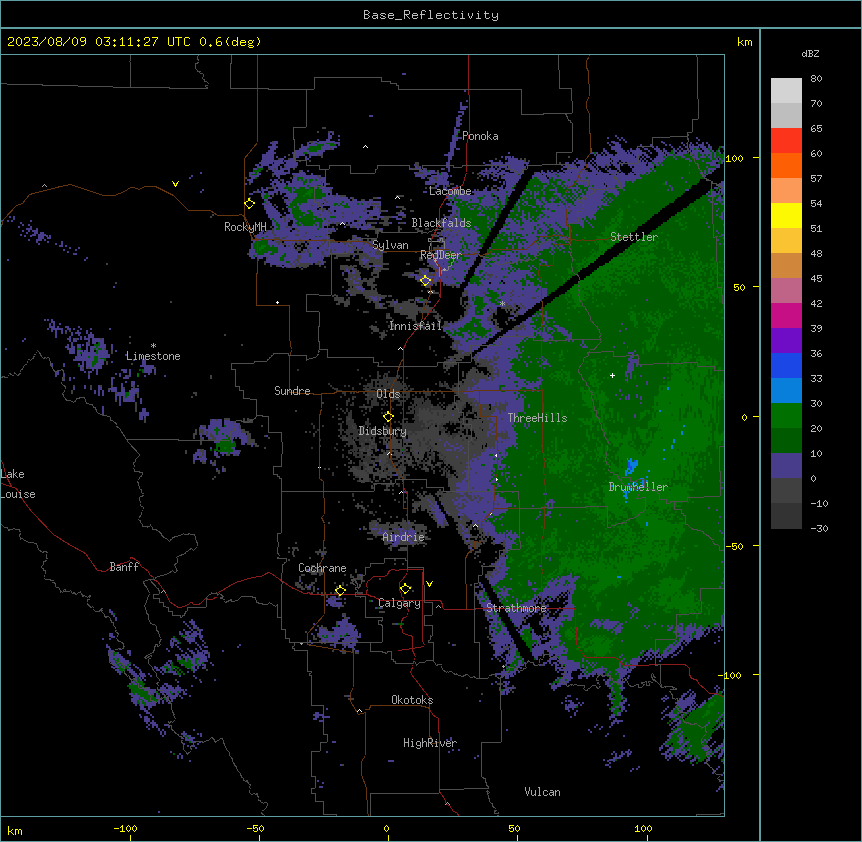Click the yellow diamond marker above Calgary label

pos(405,589)
